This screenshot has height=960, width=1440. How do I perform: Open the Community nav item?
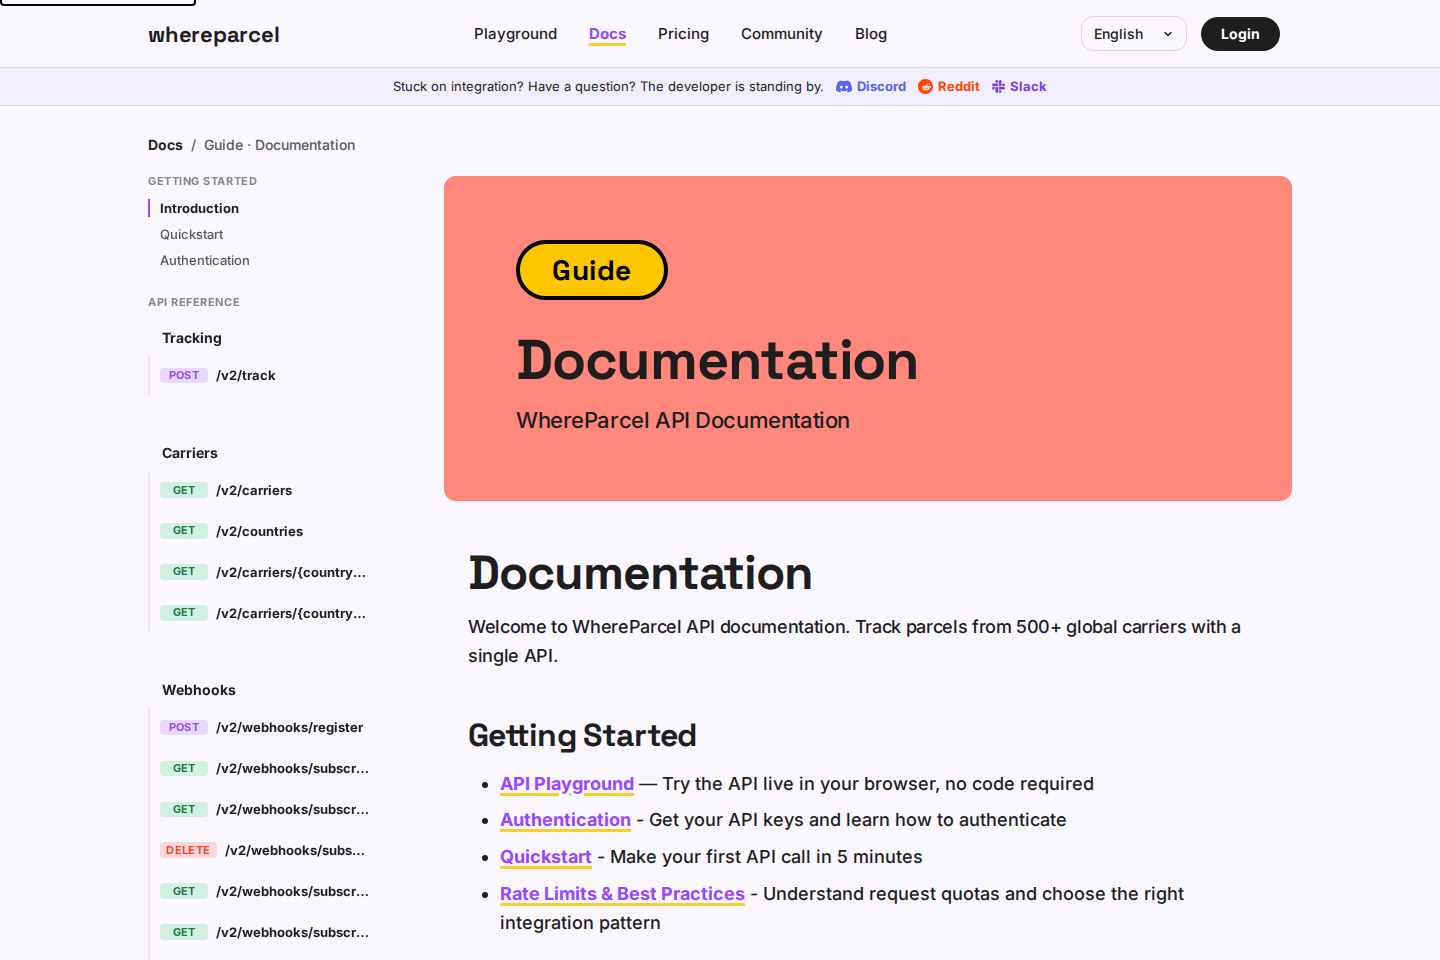click(781, 34)
